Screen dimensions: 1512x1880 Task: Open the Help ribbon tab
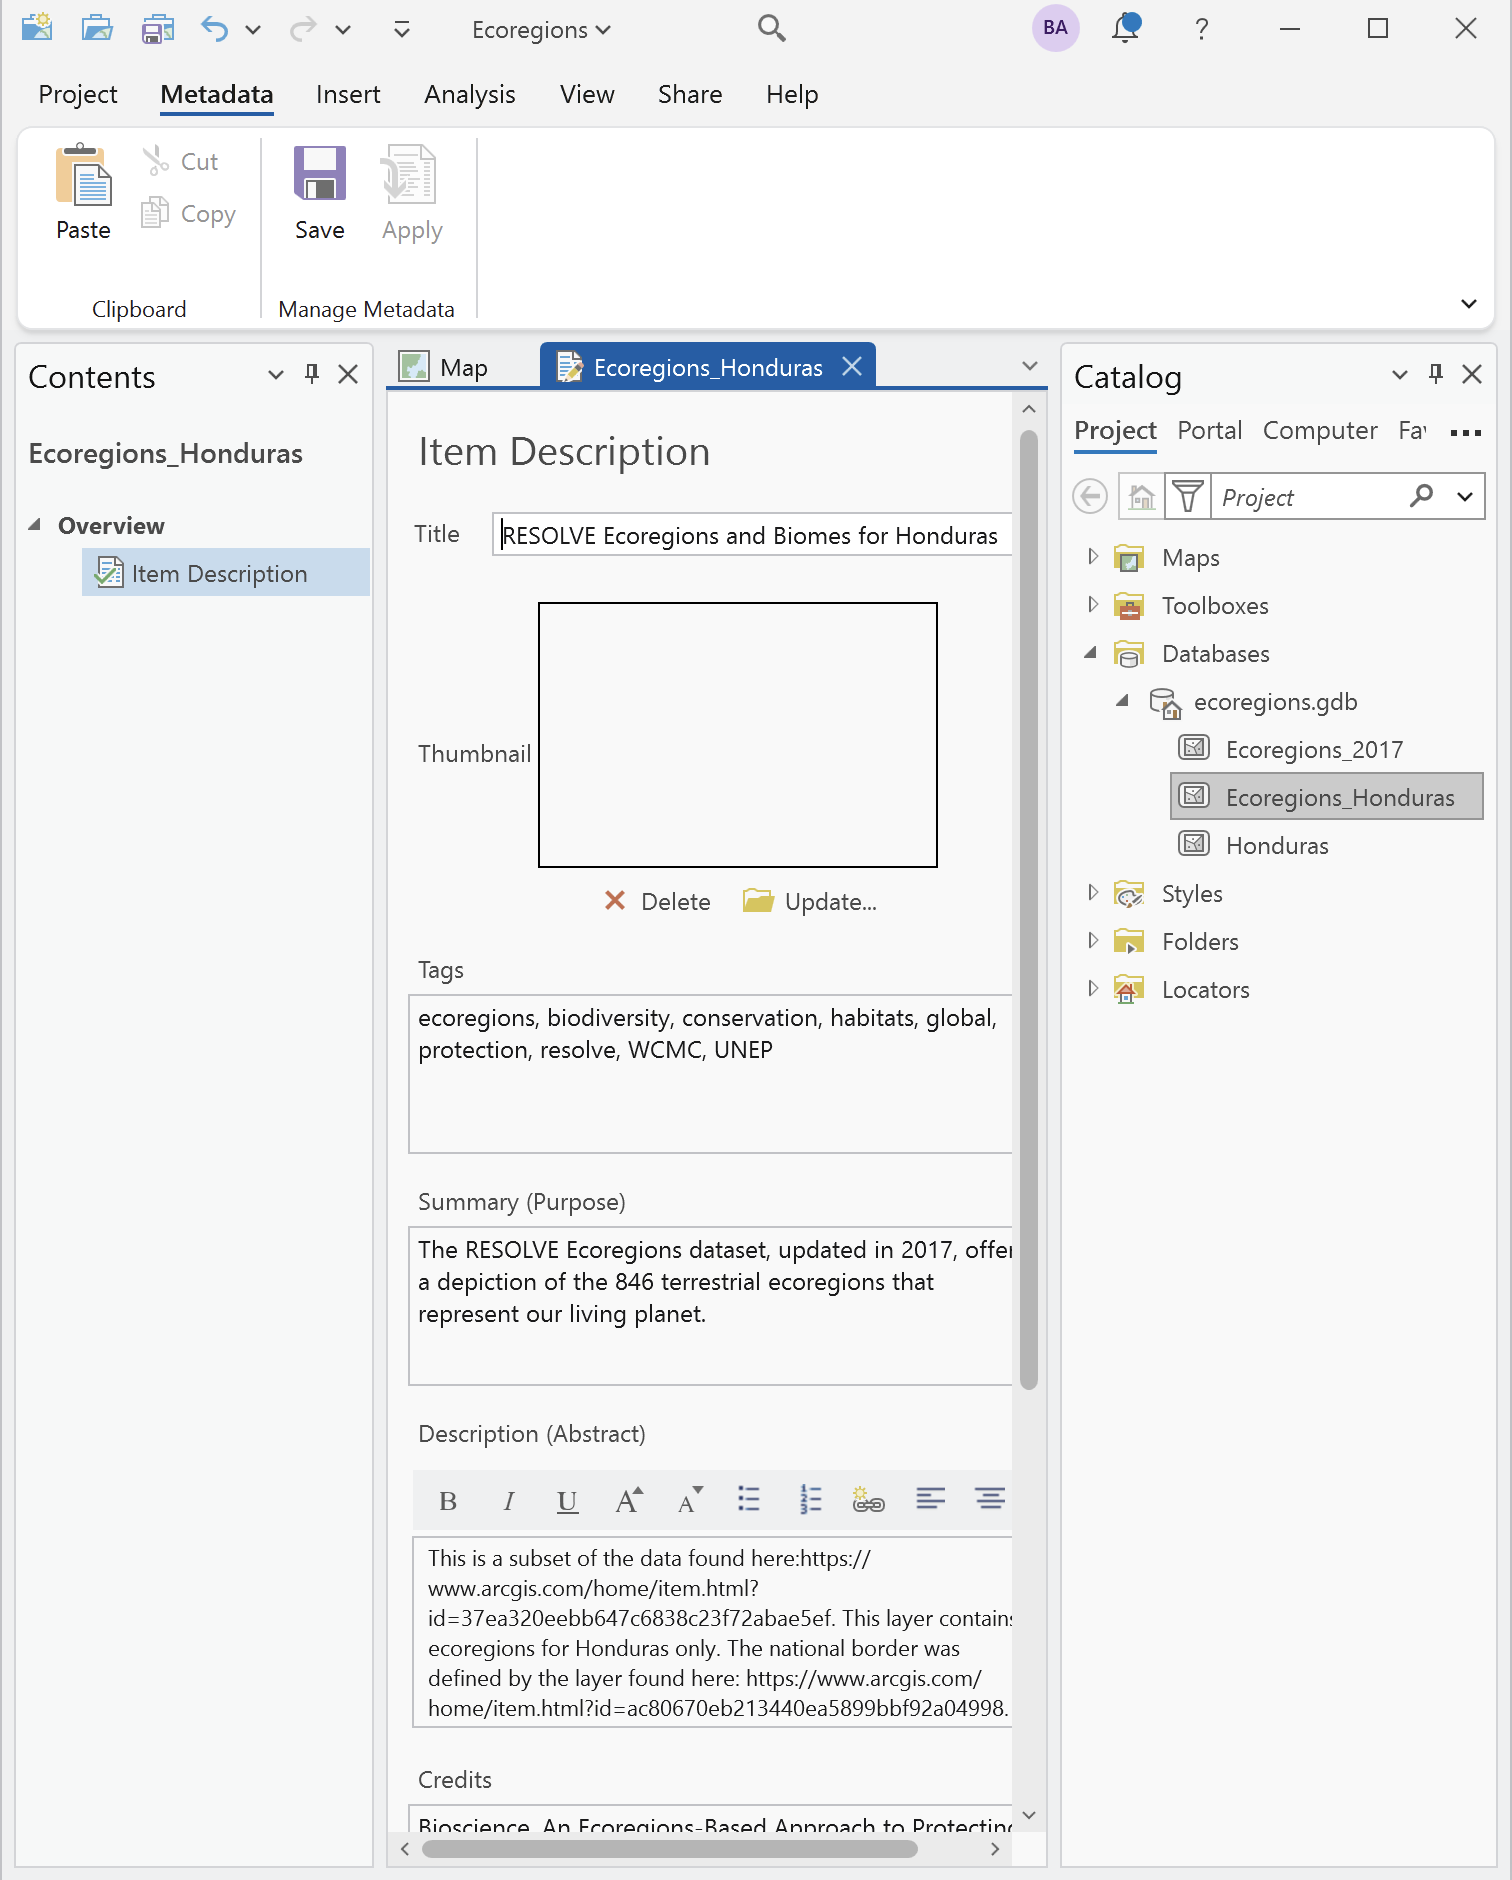[792, 95]
